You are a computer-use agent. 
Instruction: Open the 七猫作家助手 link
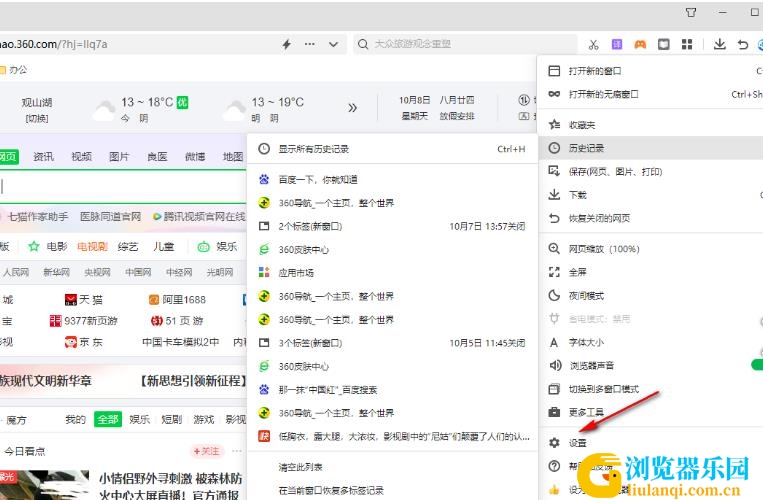click(38, 216)
